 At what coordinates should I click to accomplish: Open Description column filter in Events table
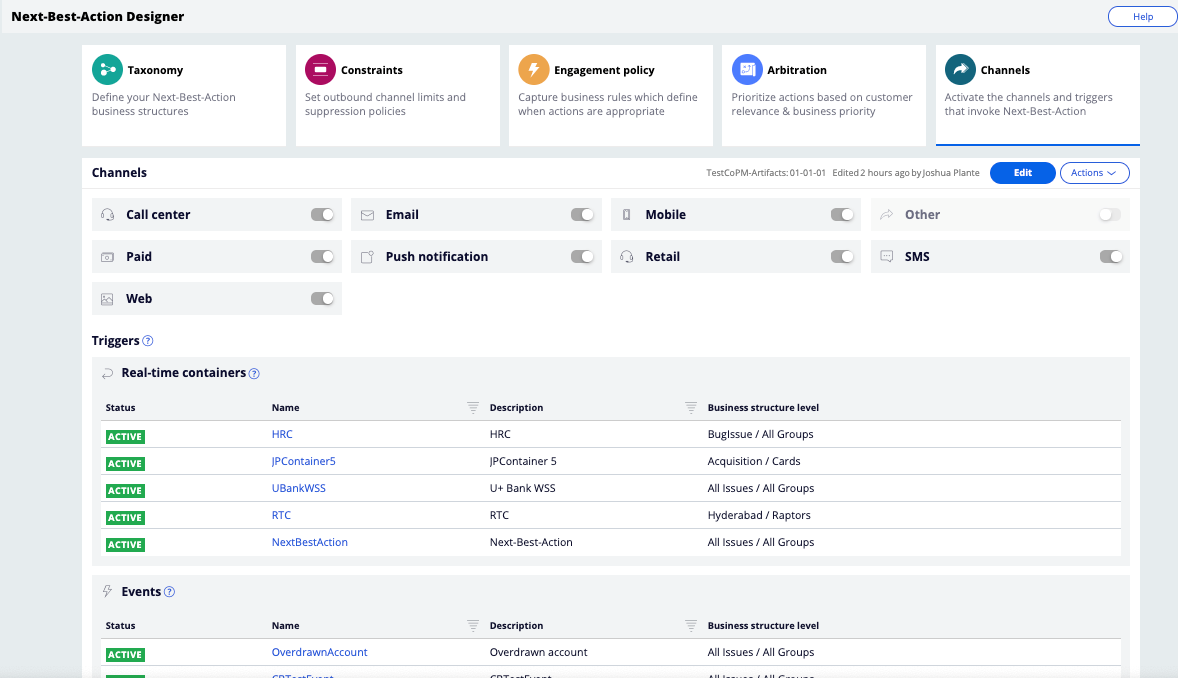691,626
